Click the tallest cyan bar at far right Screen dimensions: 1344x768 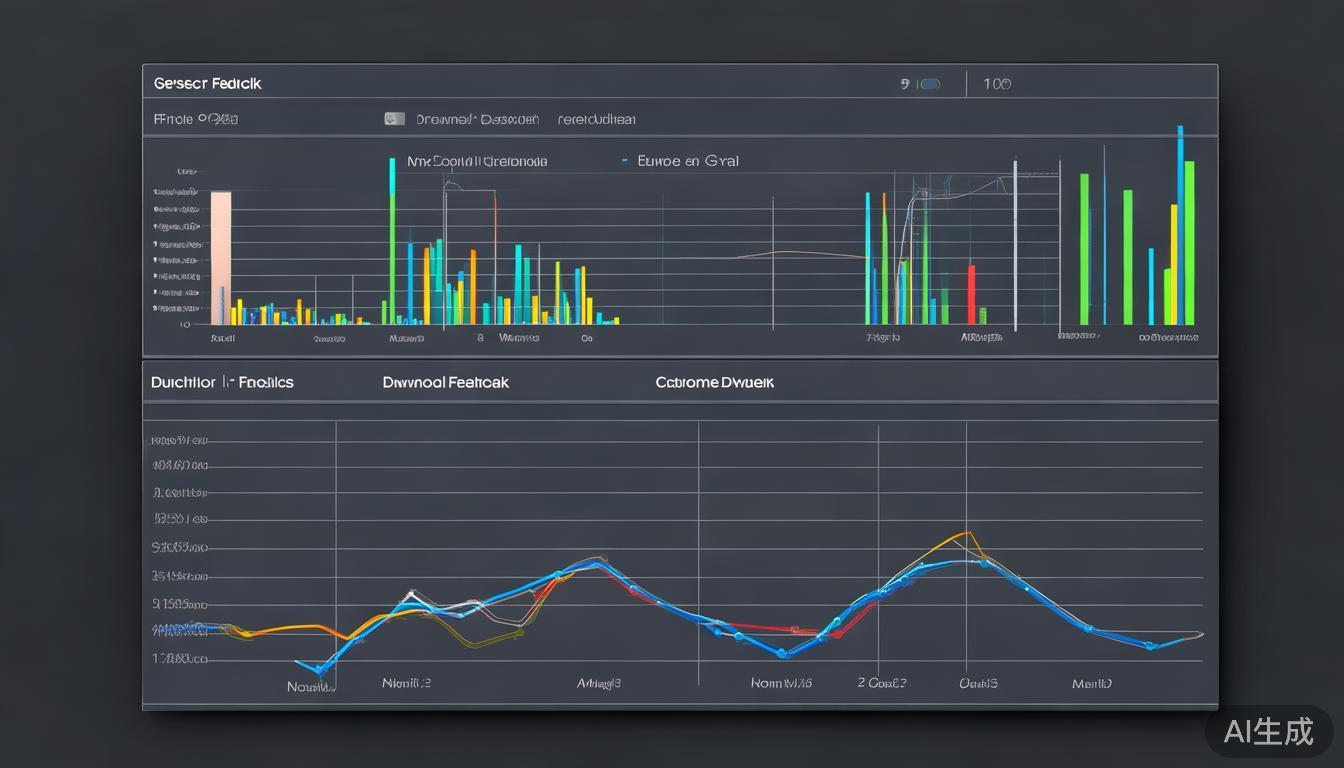[x=1180, y=225]
